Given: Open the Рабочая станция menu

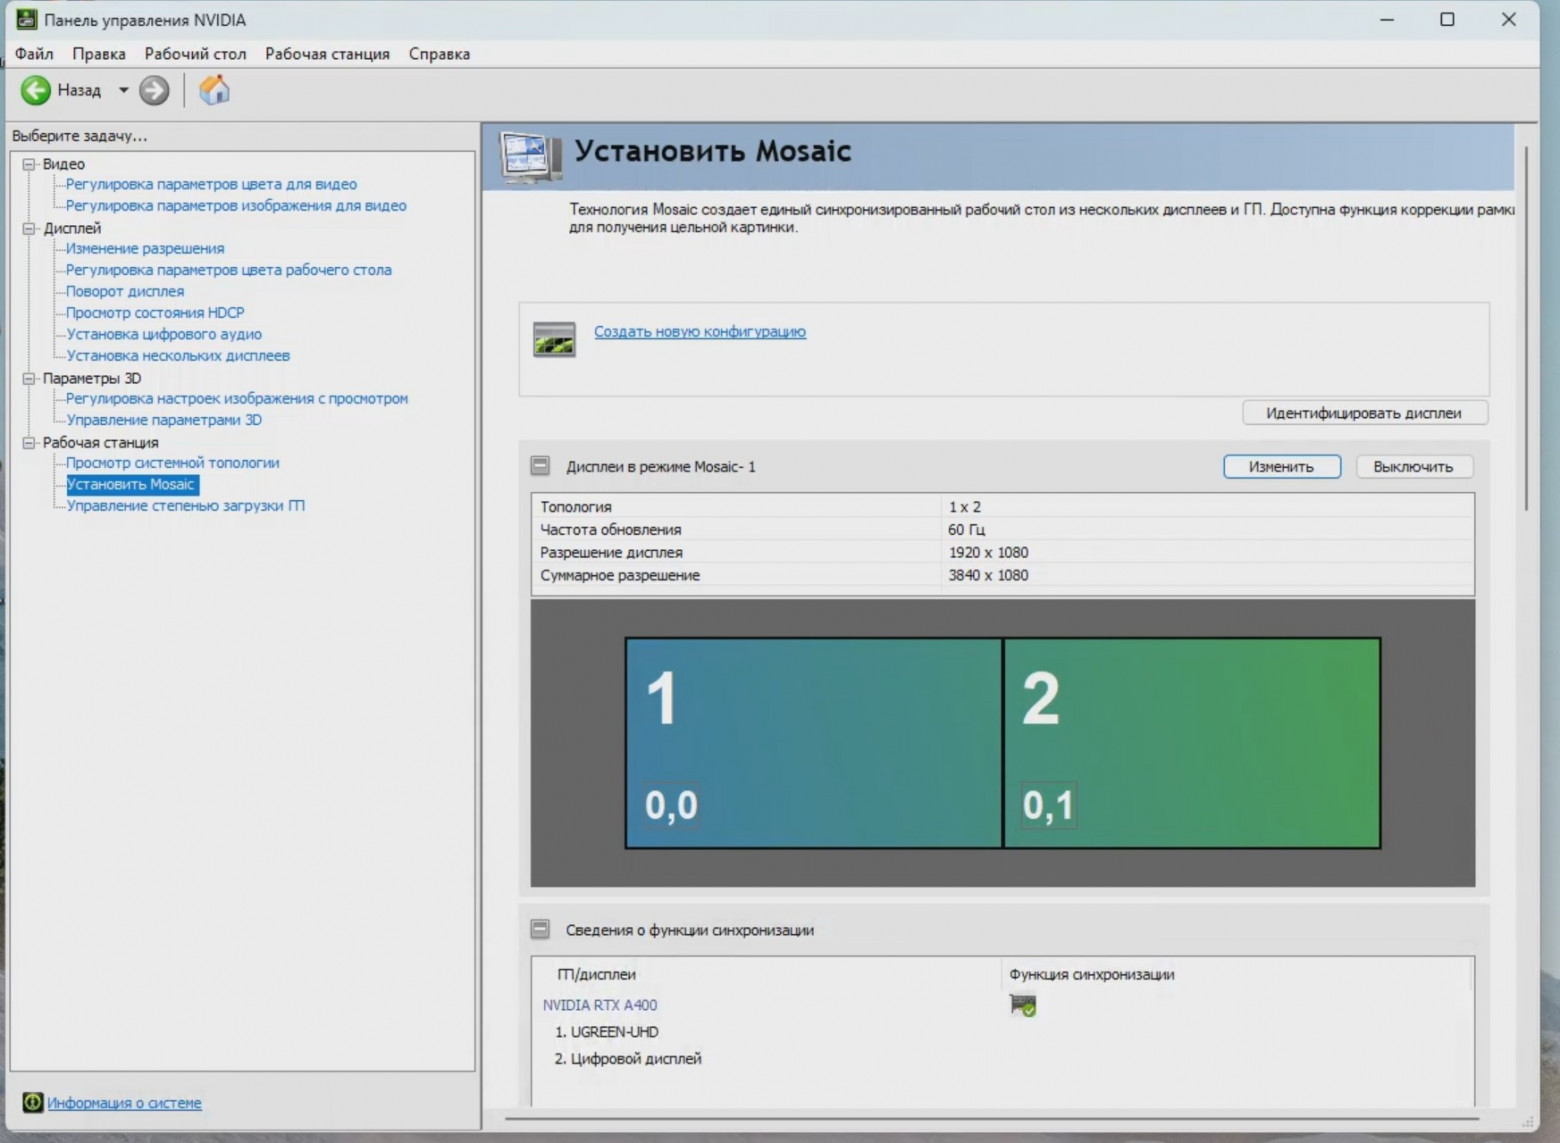Looking at the screenshot, I should (327, 54).
